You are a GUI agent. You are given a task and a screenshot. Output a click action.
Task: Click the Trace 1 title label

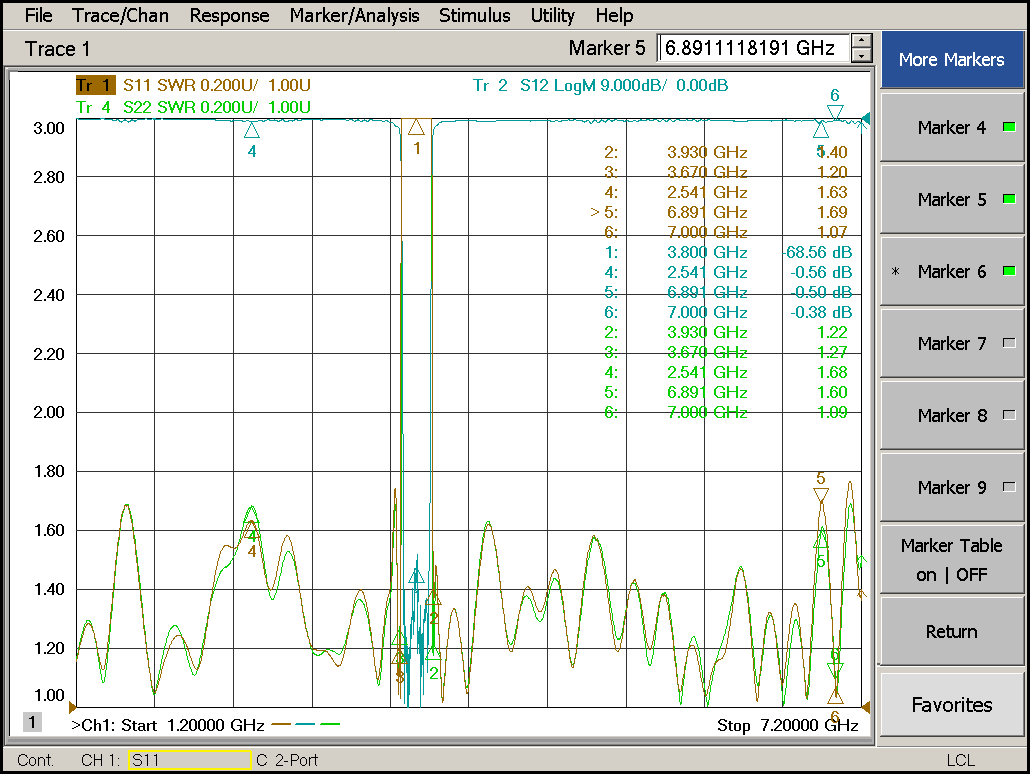[57, 49]
